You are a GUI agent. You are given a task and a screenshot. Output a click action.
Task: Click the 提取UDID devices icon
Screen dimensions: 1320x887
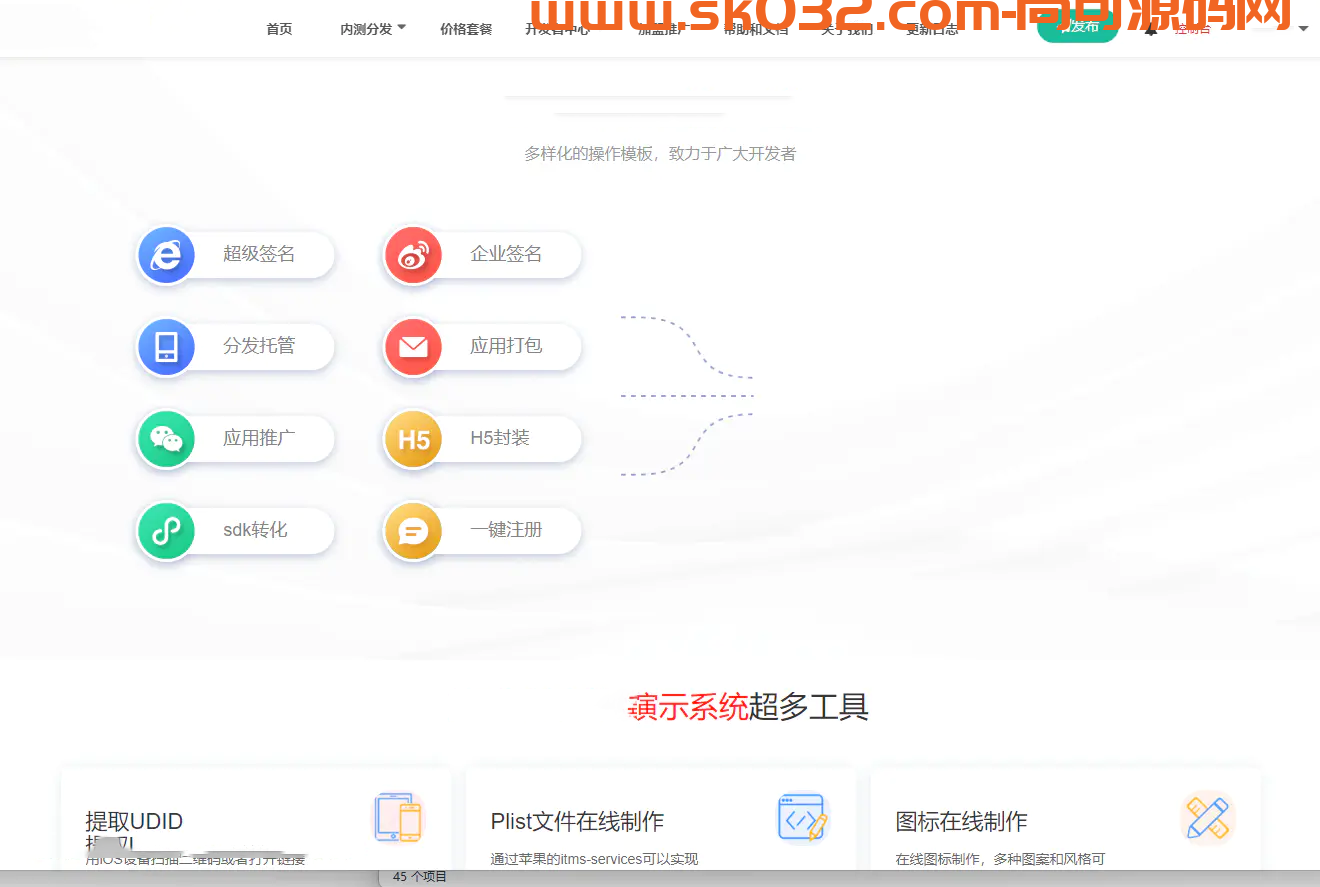399,817
